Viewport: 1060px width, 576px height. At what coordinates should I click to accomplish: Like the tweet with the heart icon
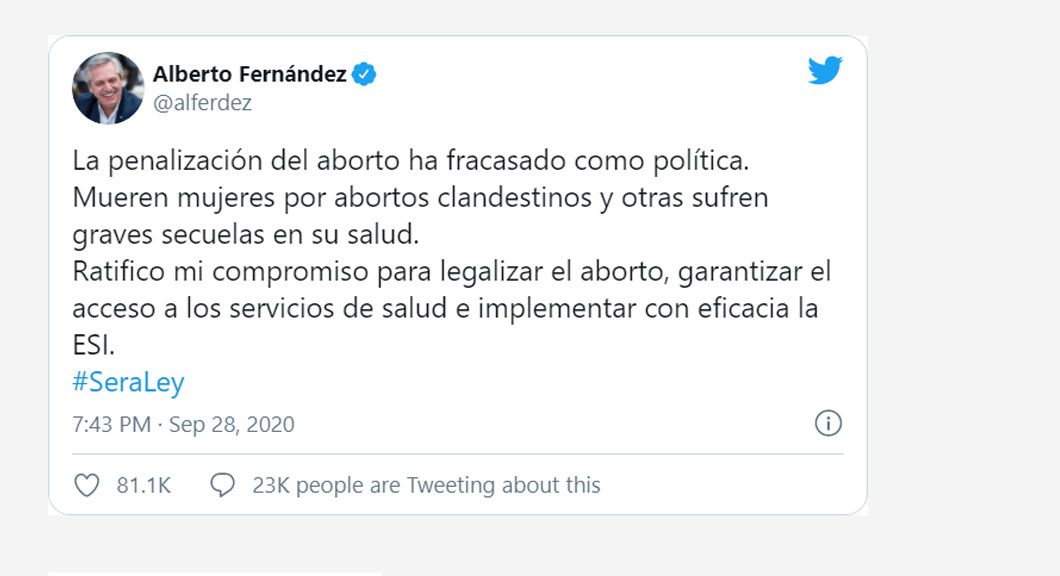[88, 486]
